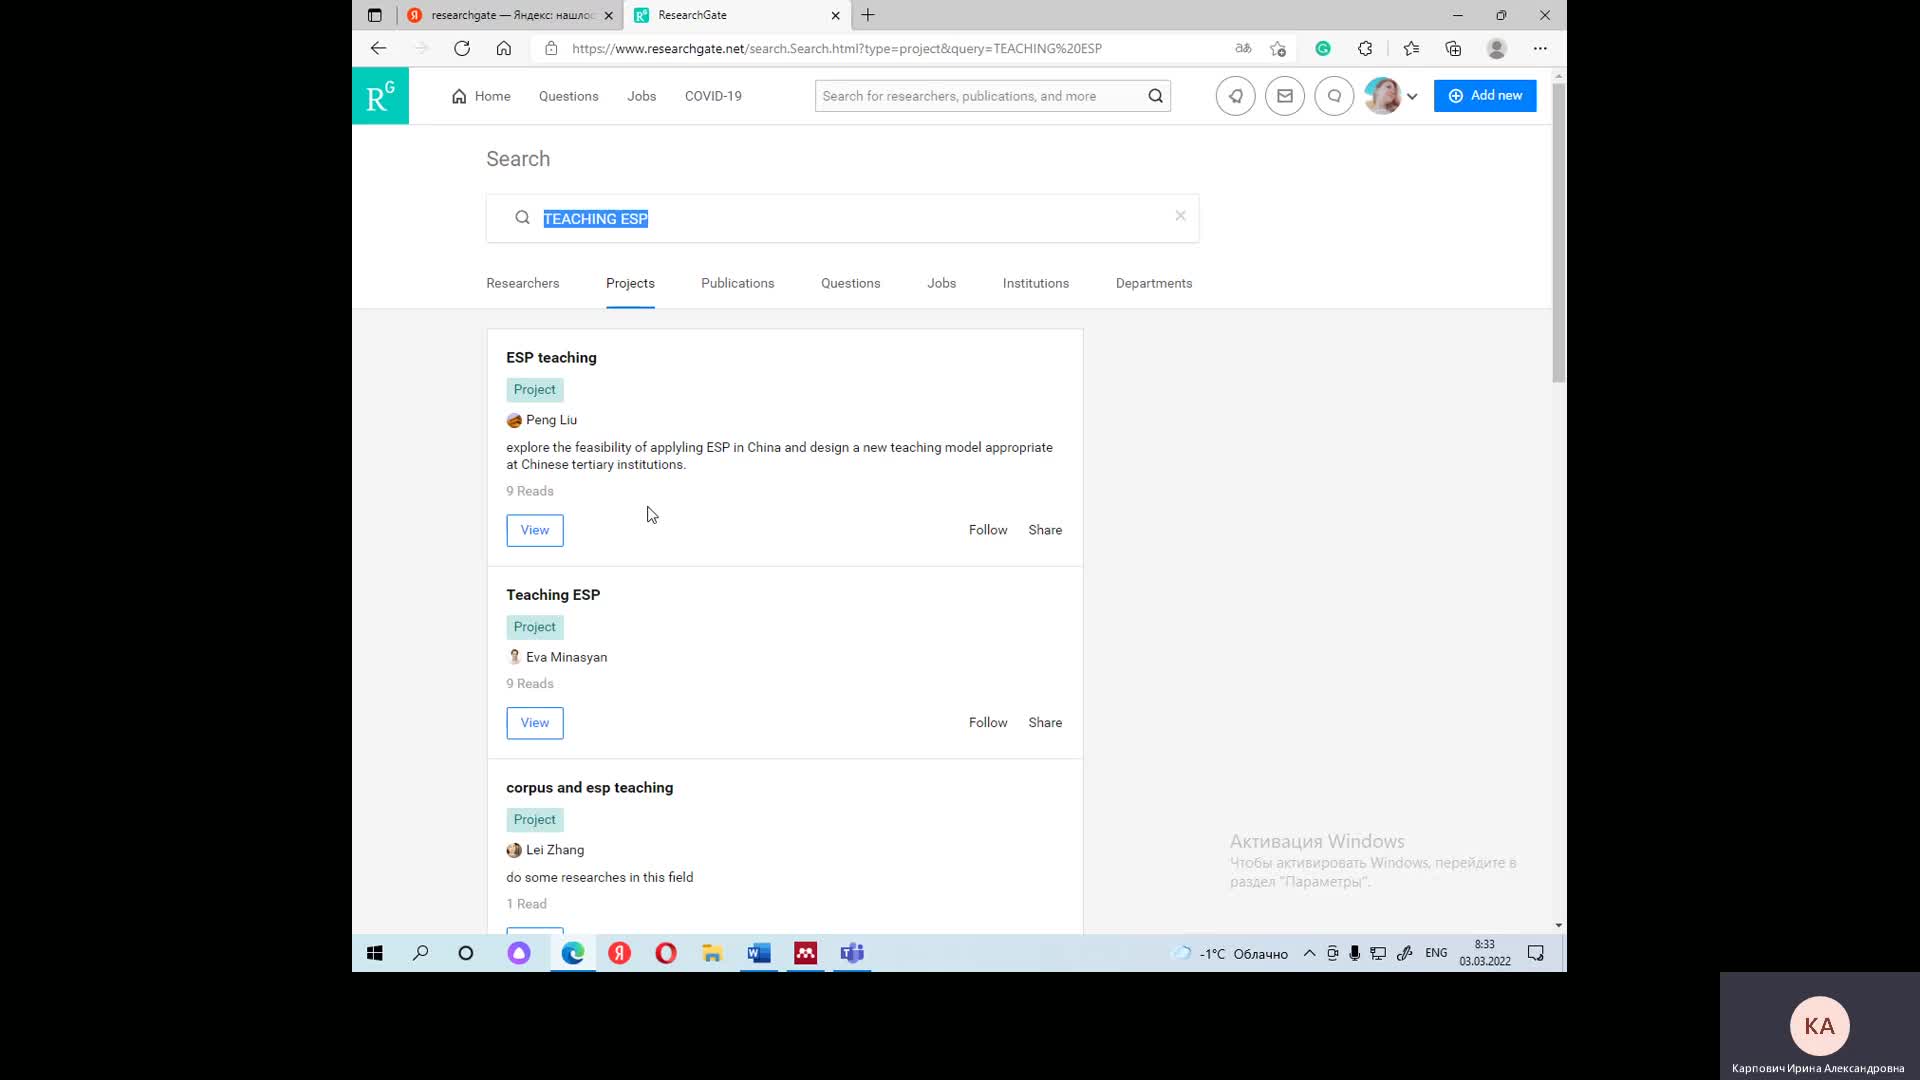Open the Teaching ESP project title

tap(553, 594)
